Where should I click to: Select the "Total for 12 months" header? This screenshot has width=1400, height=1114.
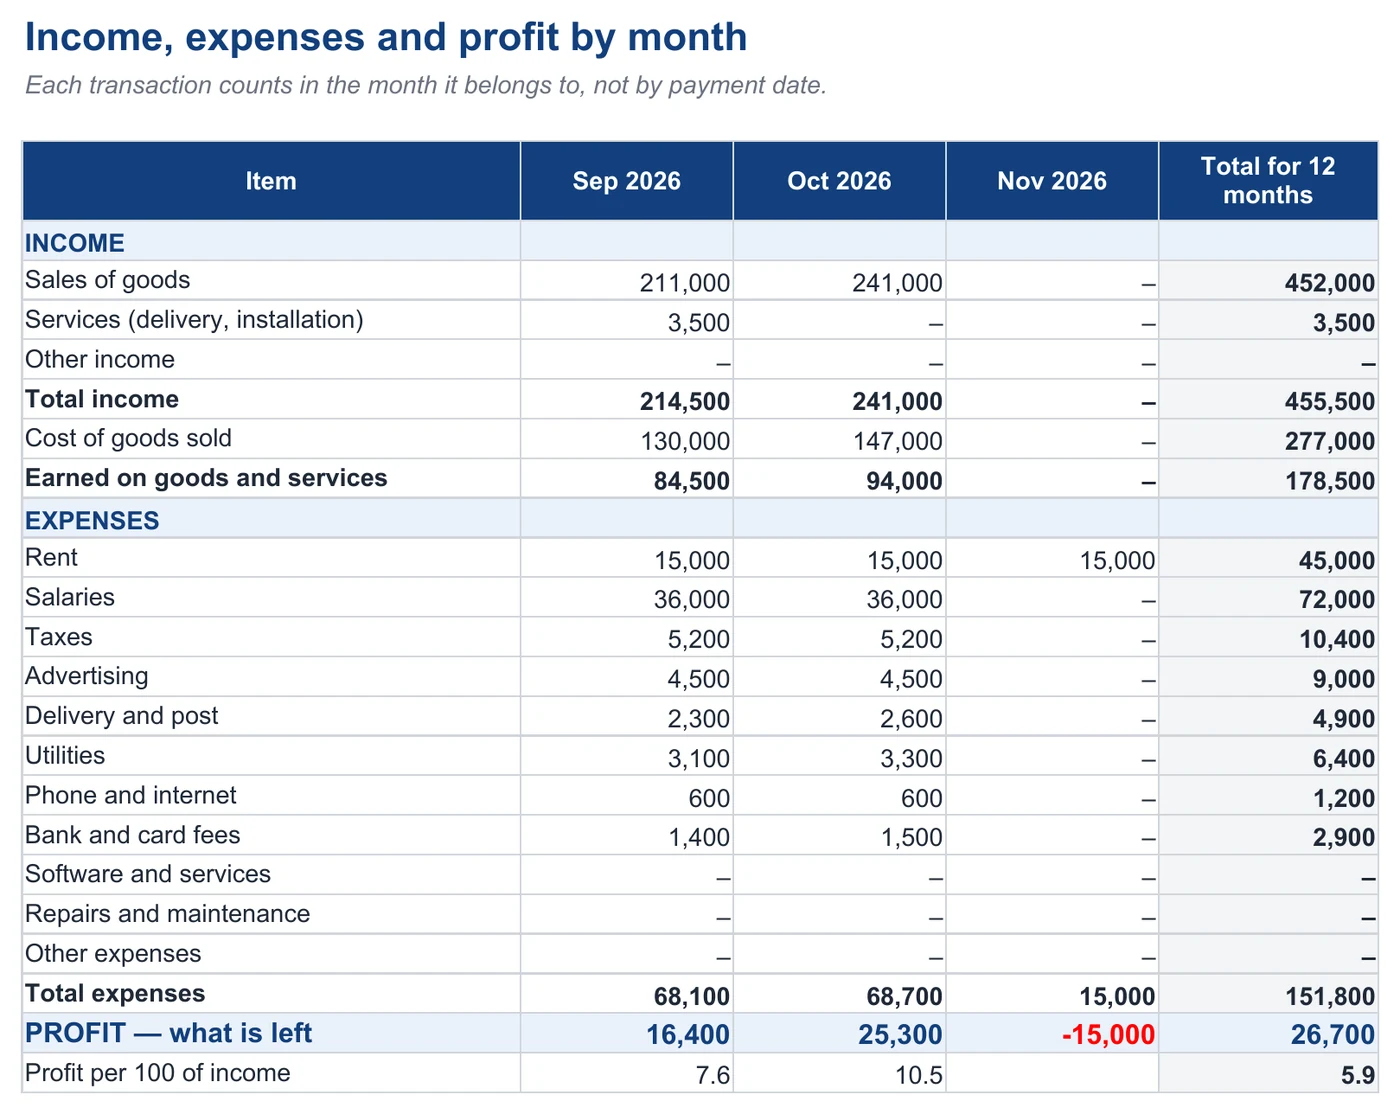pyautogui.click(x=1268, y=181)
